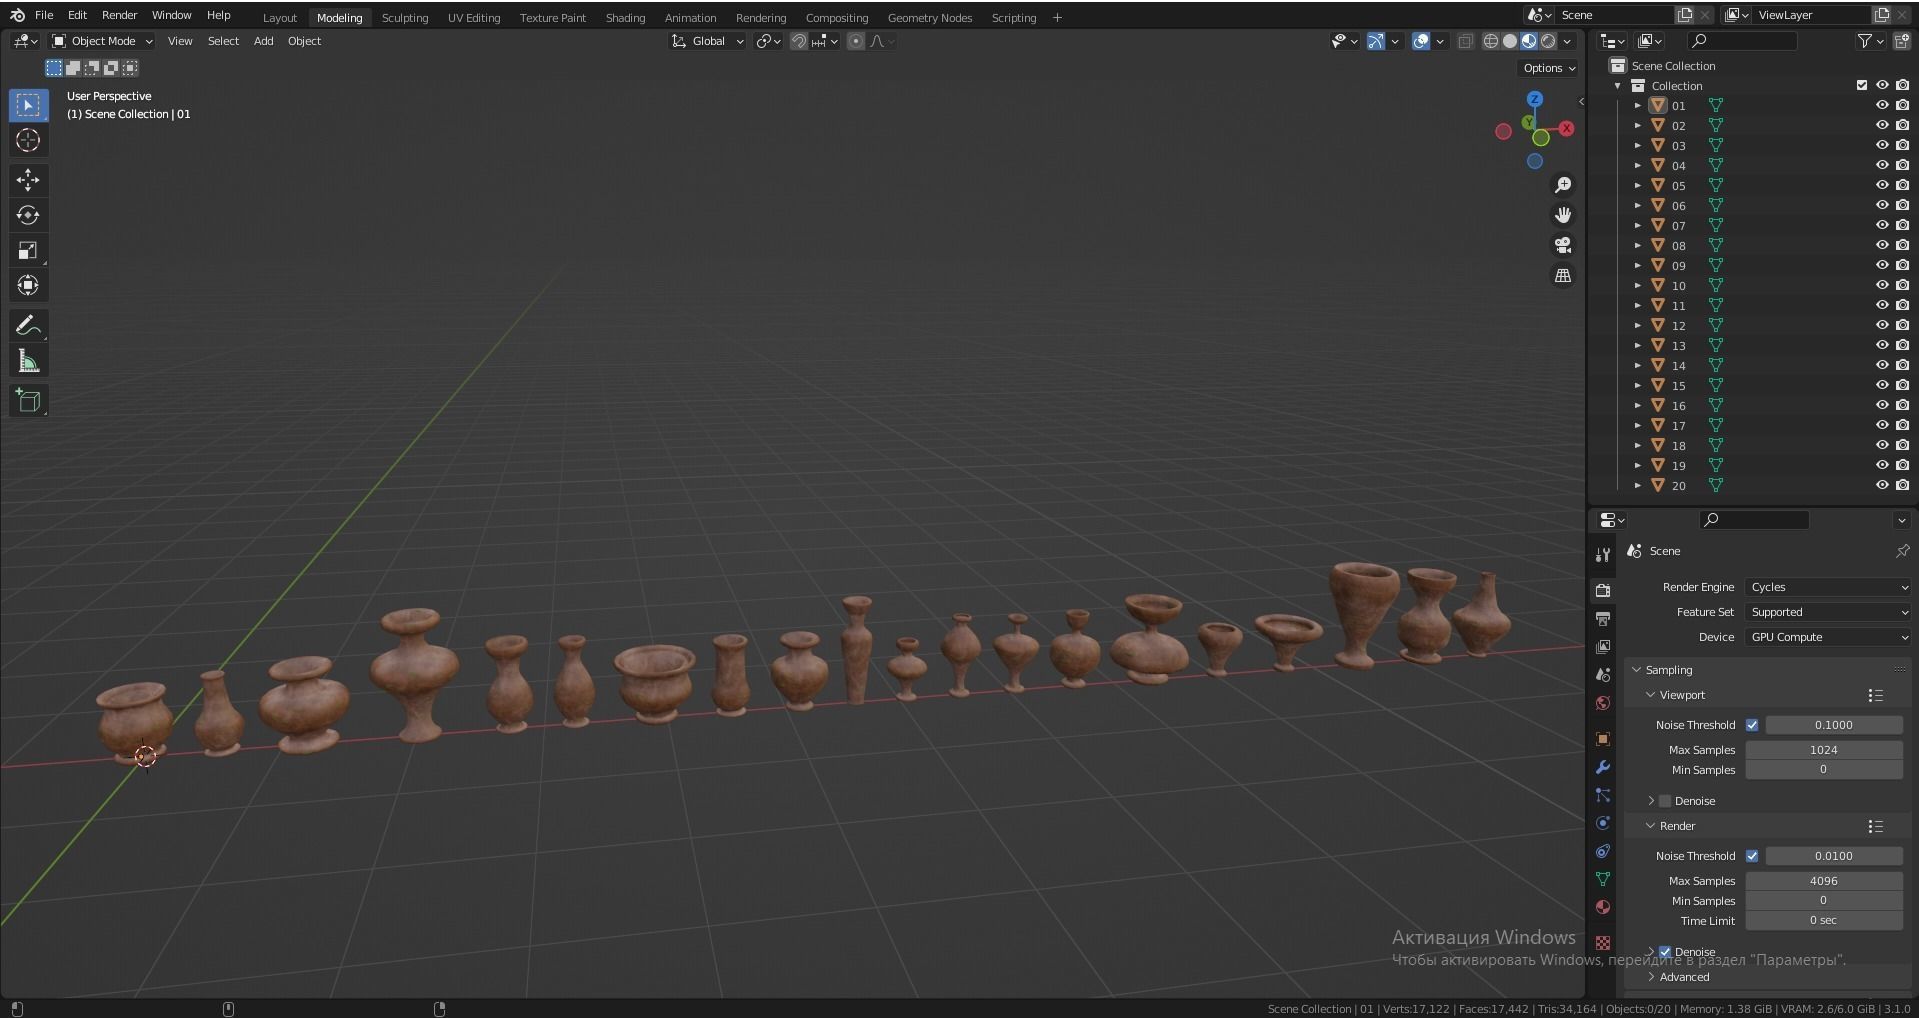Click the Options button in viewport

(x=1549, y=68)
